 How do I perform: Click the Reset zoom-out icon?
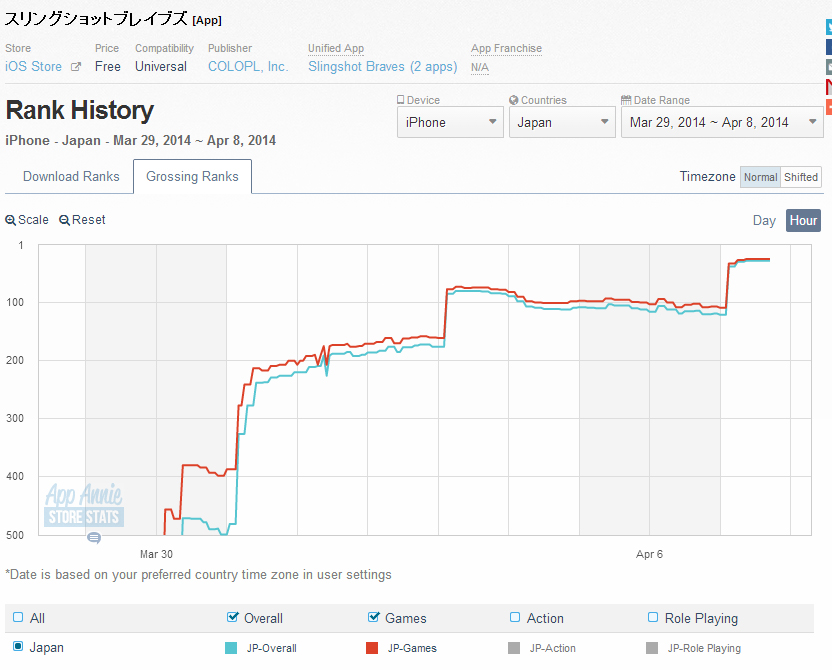coord(64,220)
